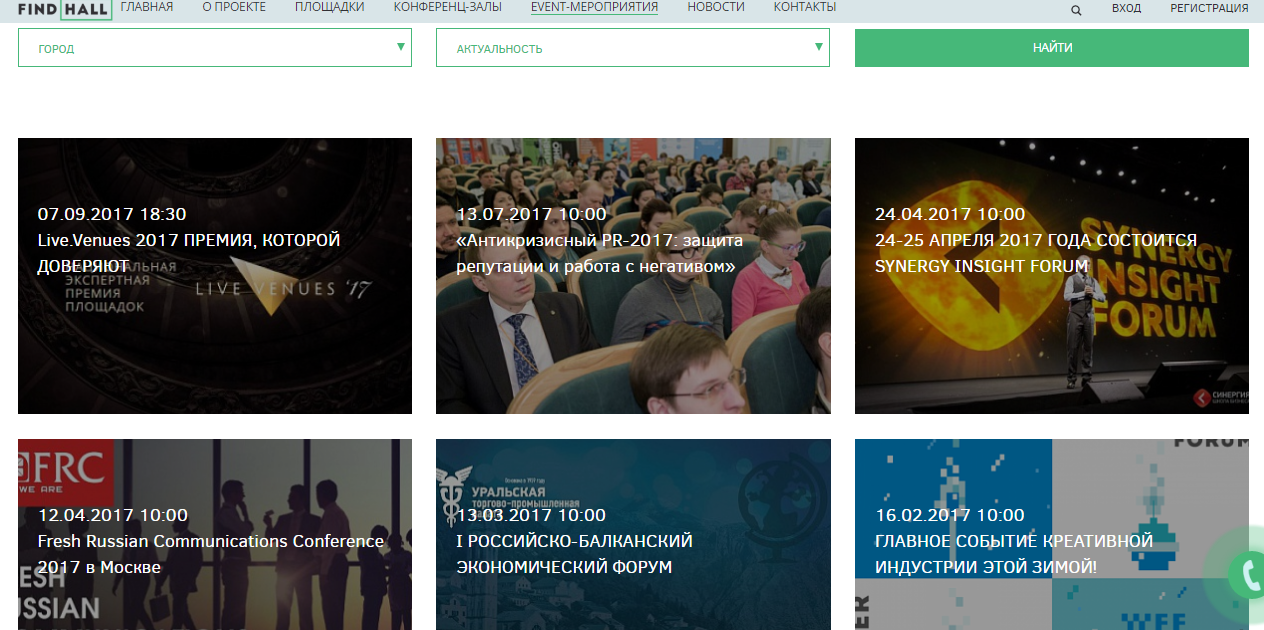The image size is (1264, 630).
Task: Expand the АКТУАЛЬНОСТЬ dropdown
Action: 633,48
